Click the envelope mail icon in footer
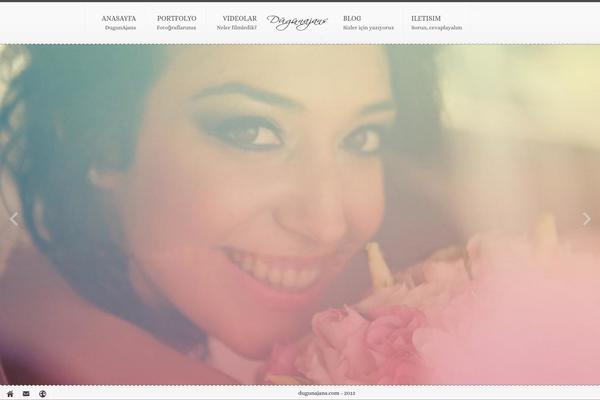Viewport: 600px width, 400px height. (x=26, y=393)
